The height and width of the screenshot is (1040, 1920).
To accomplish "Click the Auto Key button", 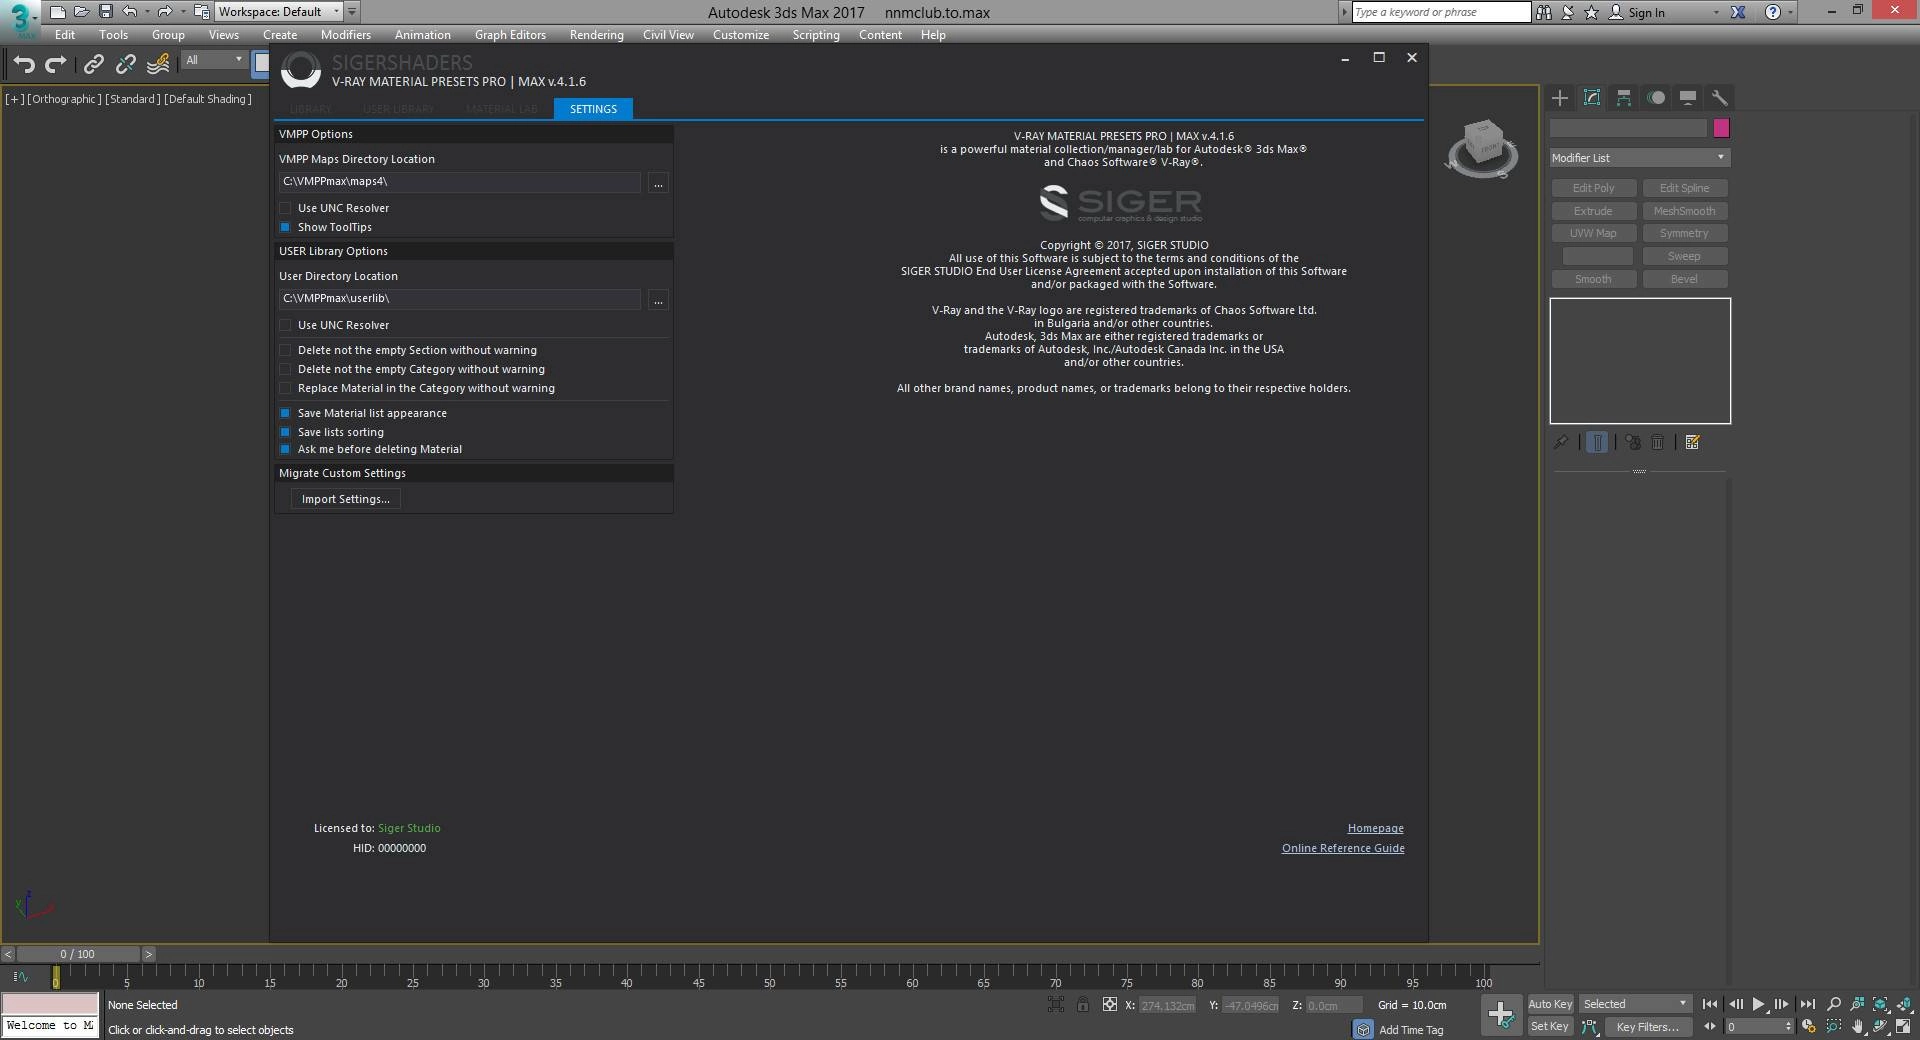I will 1550,1004.
